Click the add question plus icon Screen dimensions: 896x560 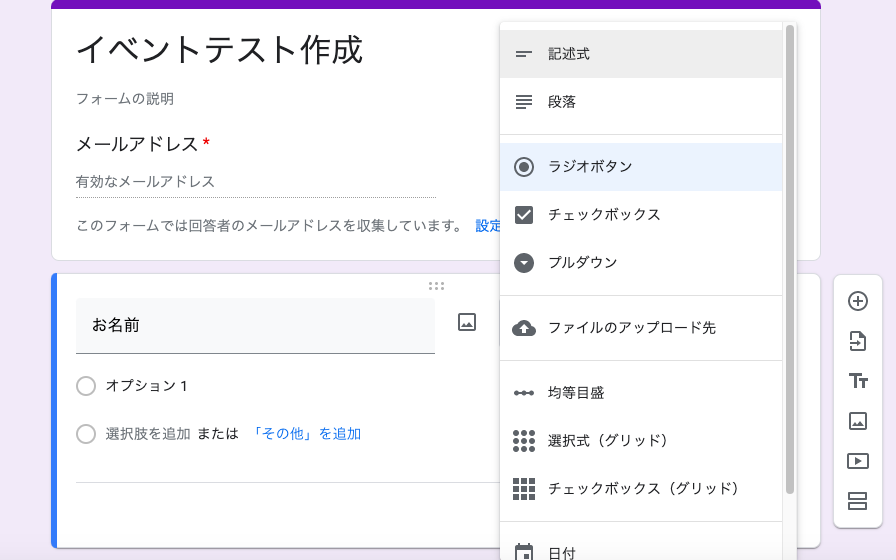(x=858, y=301)
